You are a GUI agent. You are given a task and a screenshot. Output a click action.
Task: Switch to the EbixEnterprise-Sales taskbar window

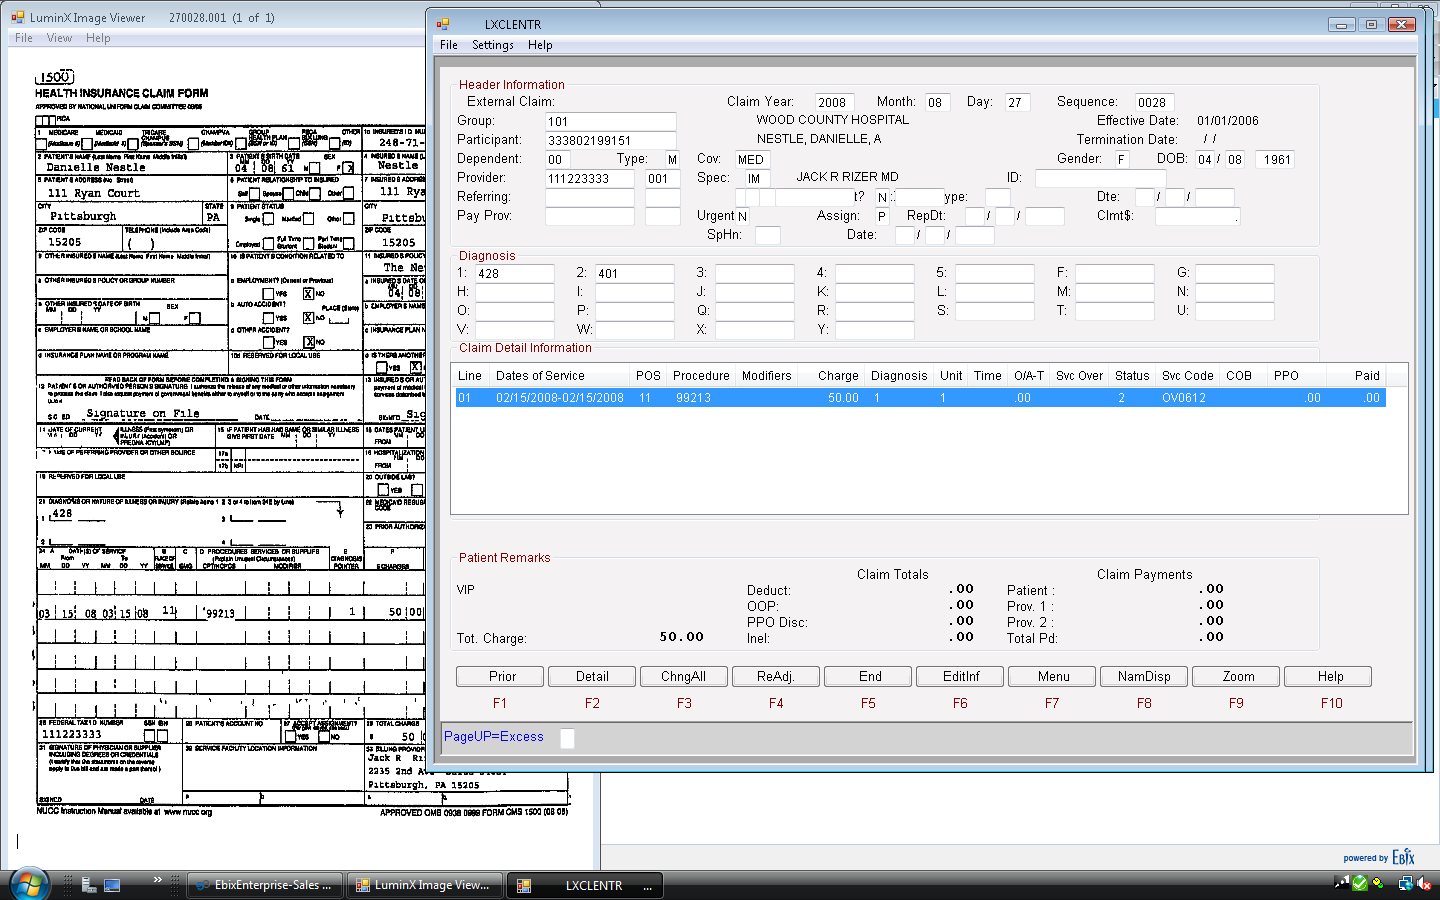[264, 884]
